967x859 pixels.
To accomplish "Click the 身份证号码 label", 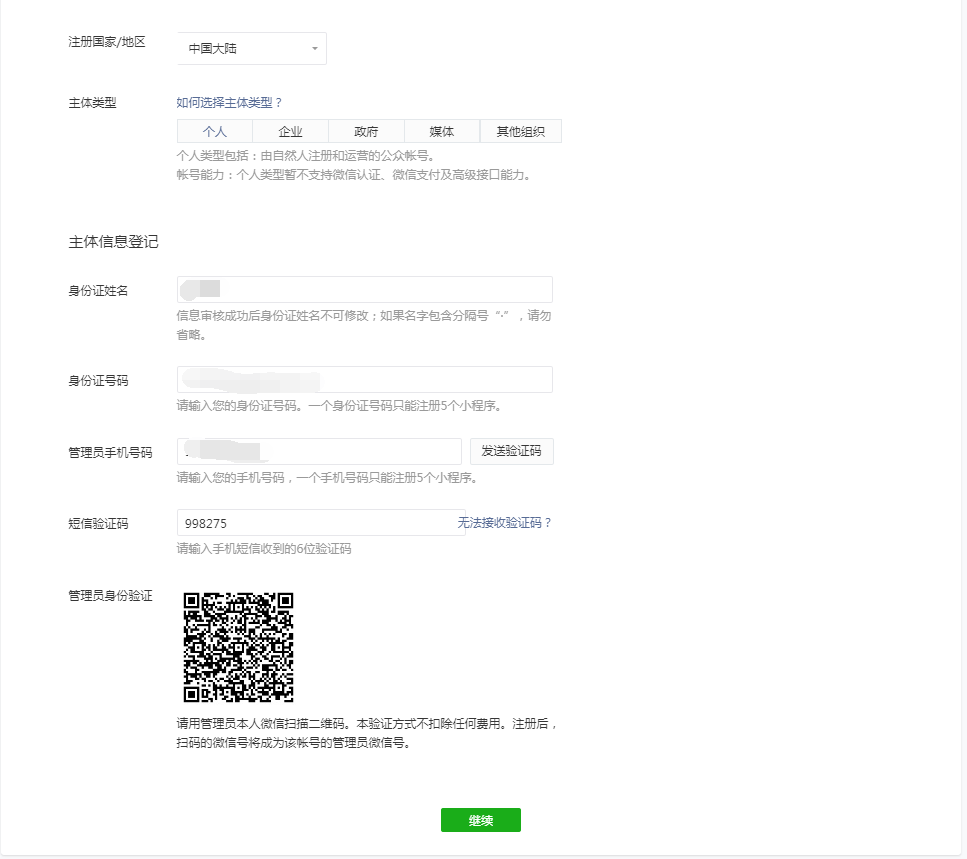I will 98,381.
